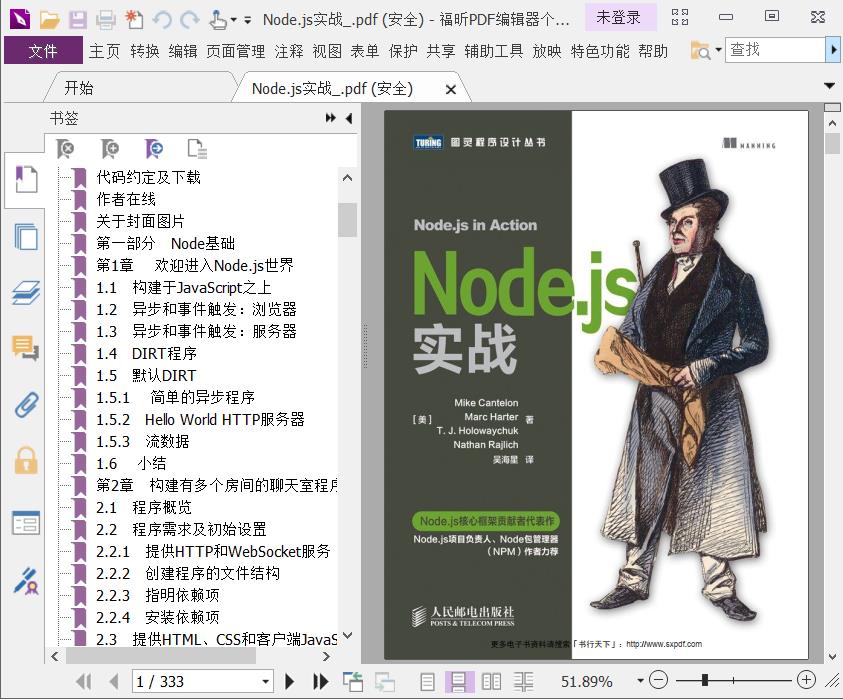Screen dimensions: 843x700
Task: Open the Comments panel icon
Action: (x=26, y=348)
